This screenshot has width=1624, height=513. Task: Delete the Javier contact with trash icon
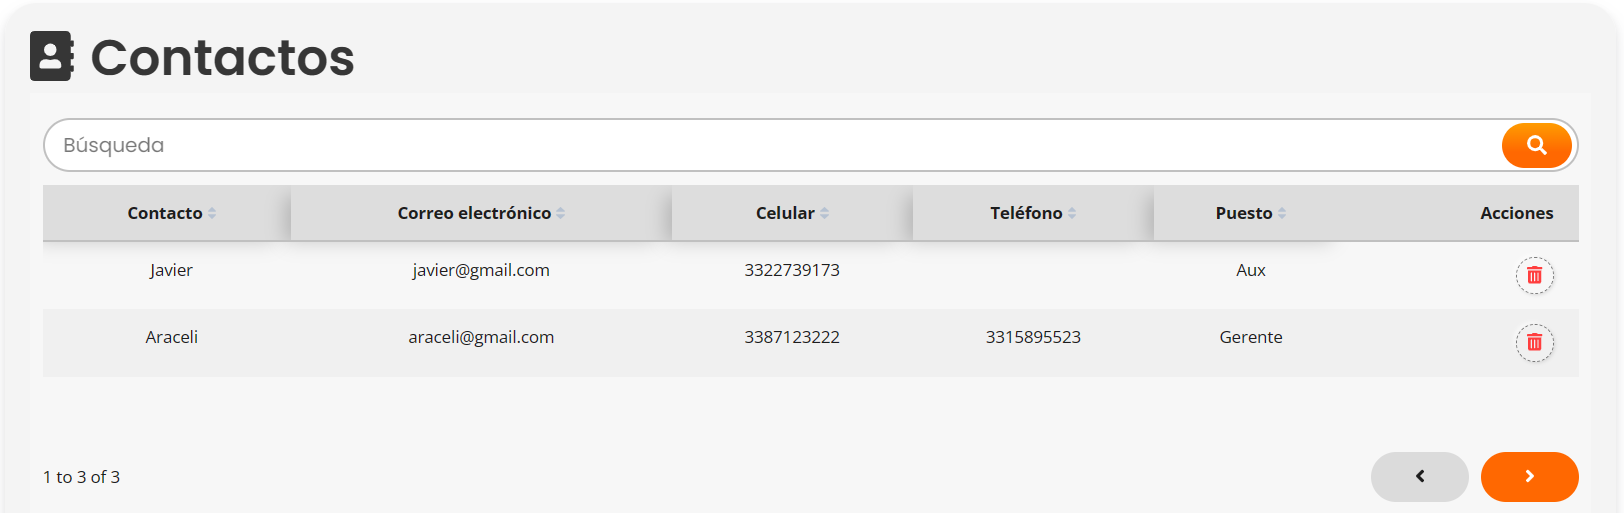click(x=1534, y=275)
